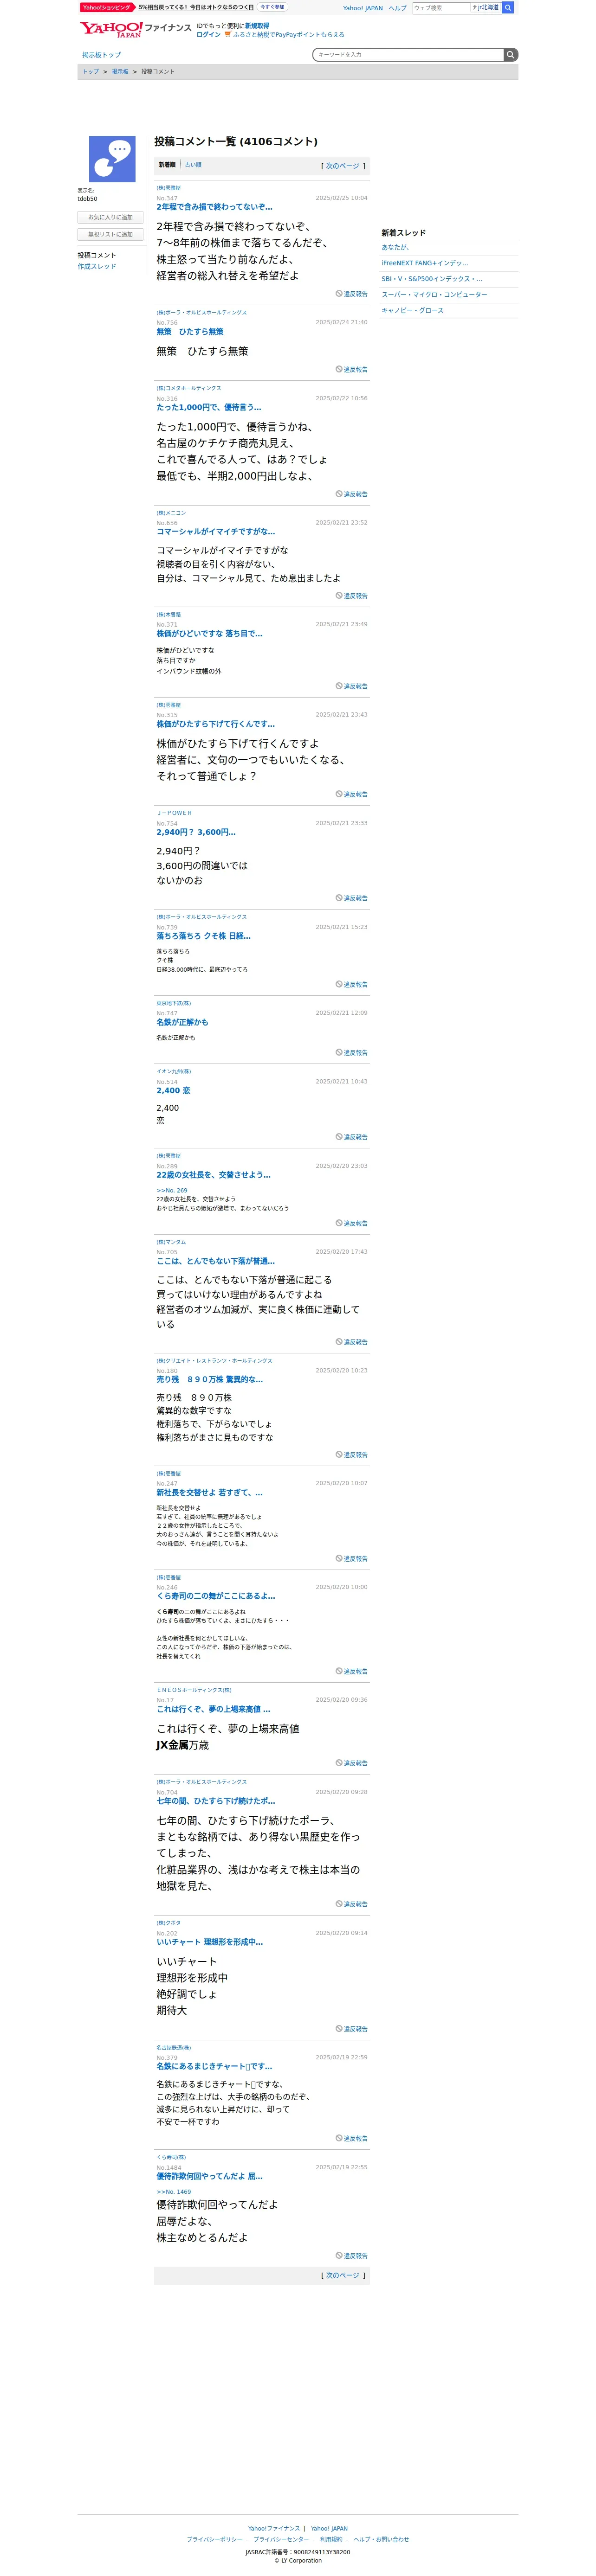This screenshot has height=2576, width=596.
Task: Open プライバシーポリシー footer link
Action: point(214,2539)
